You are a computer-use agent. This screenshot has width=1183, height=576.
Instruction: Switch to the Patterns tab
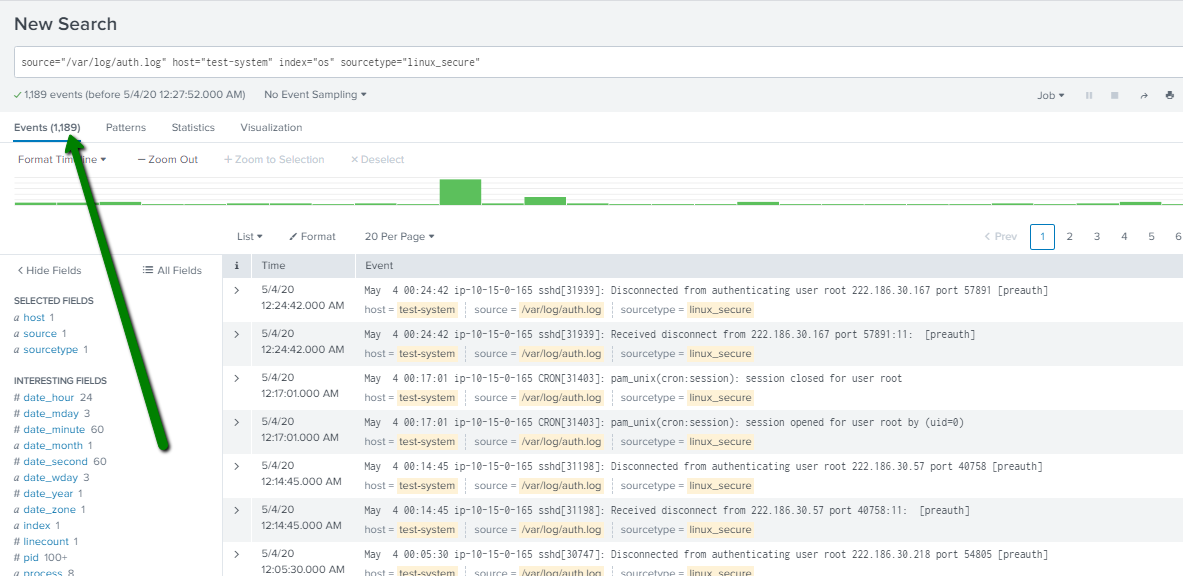pyautogui.click(x=125, y=127)
